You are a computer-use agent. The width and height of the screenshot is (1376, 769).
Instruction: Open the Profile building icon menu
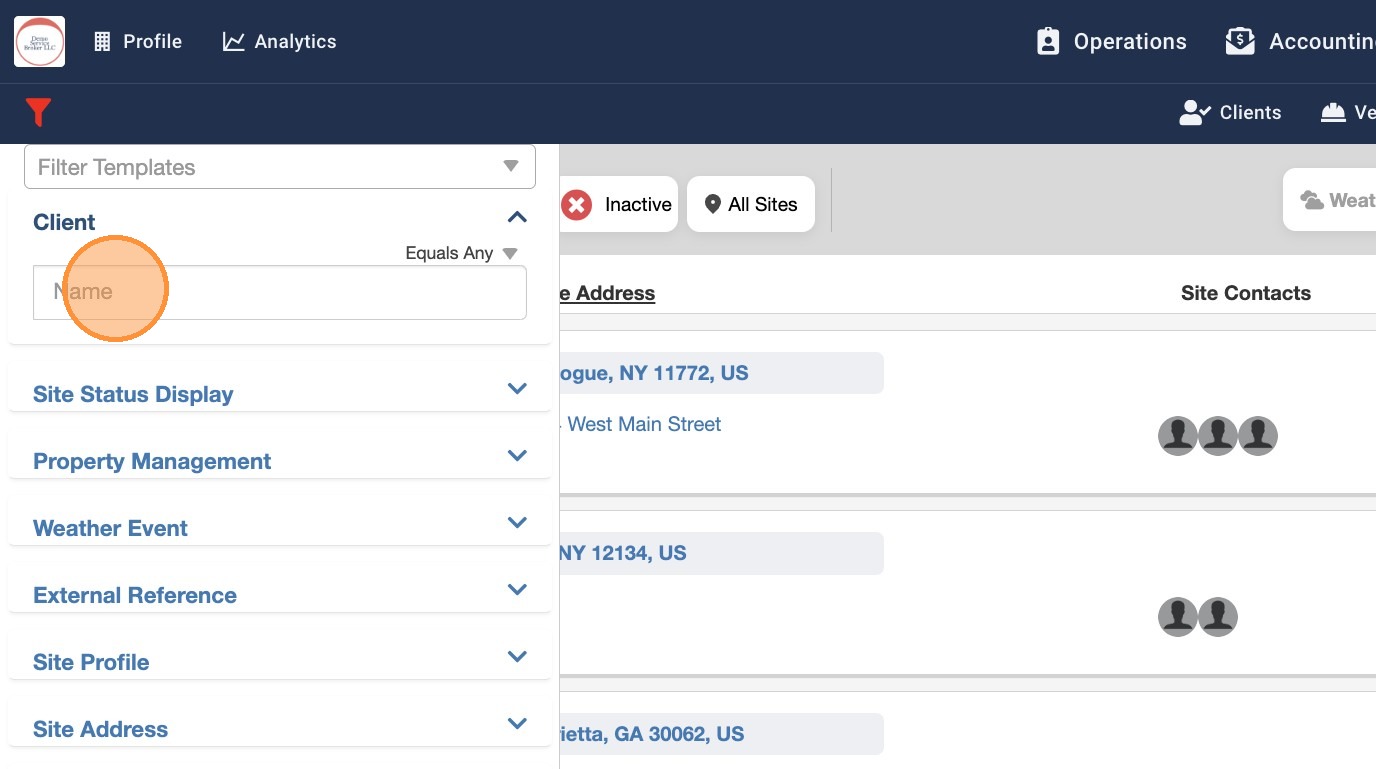click(102, 41)
